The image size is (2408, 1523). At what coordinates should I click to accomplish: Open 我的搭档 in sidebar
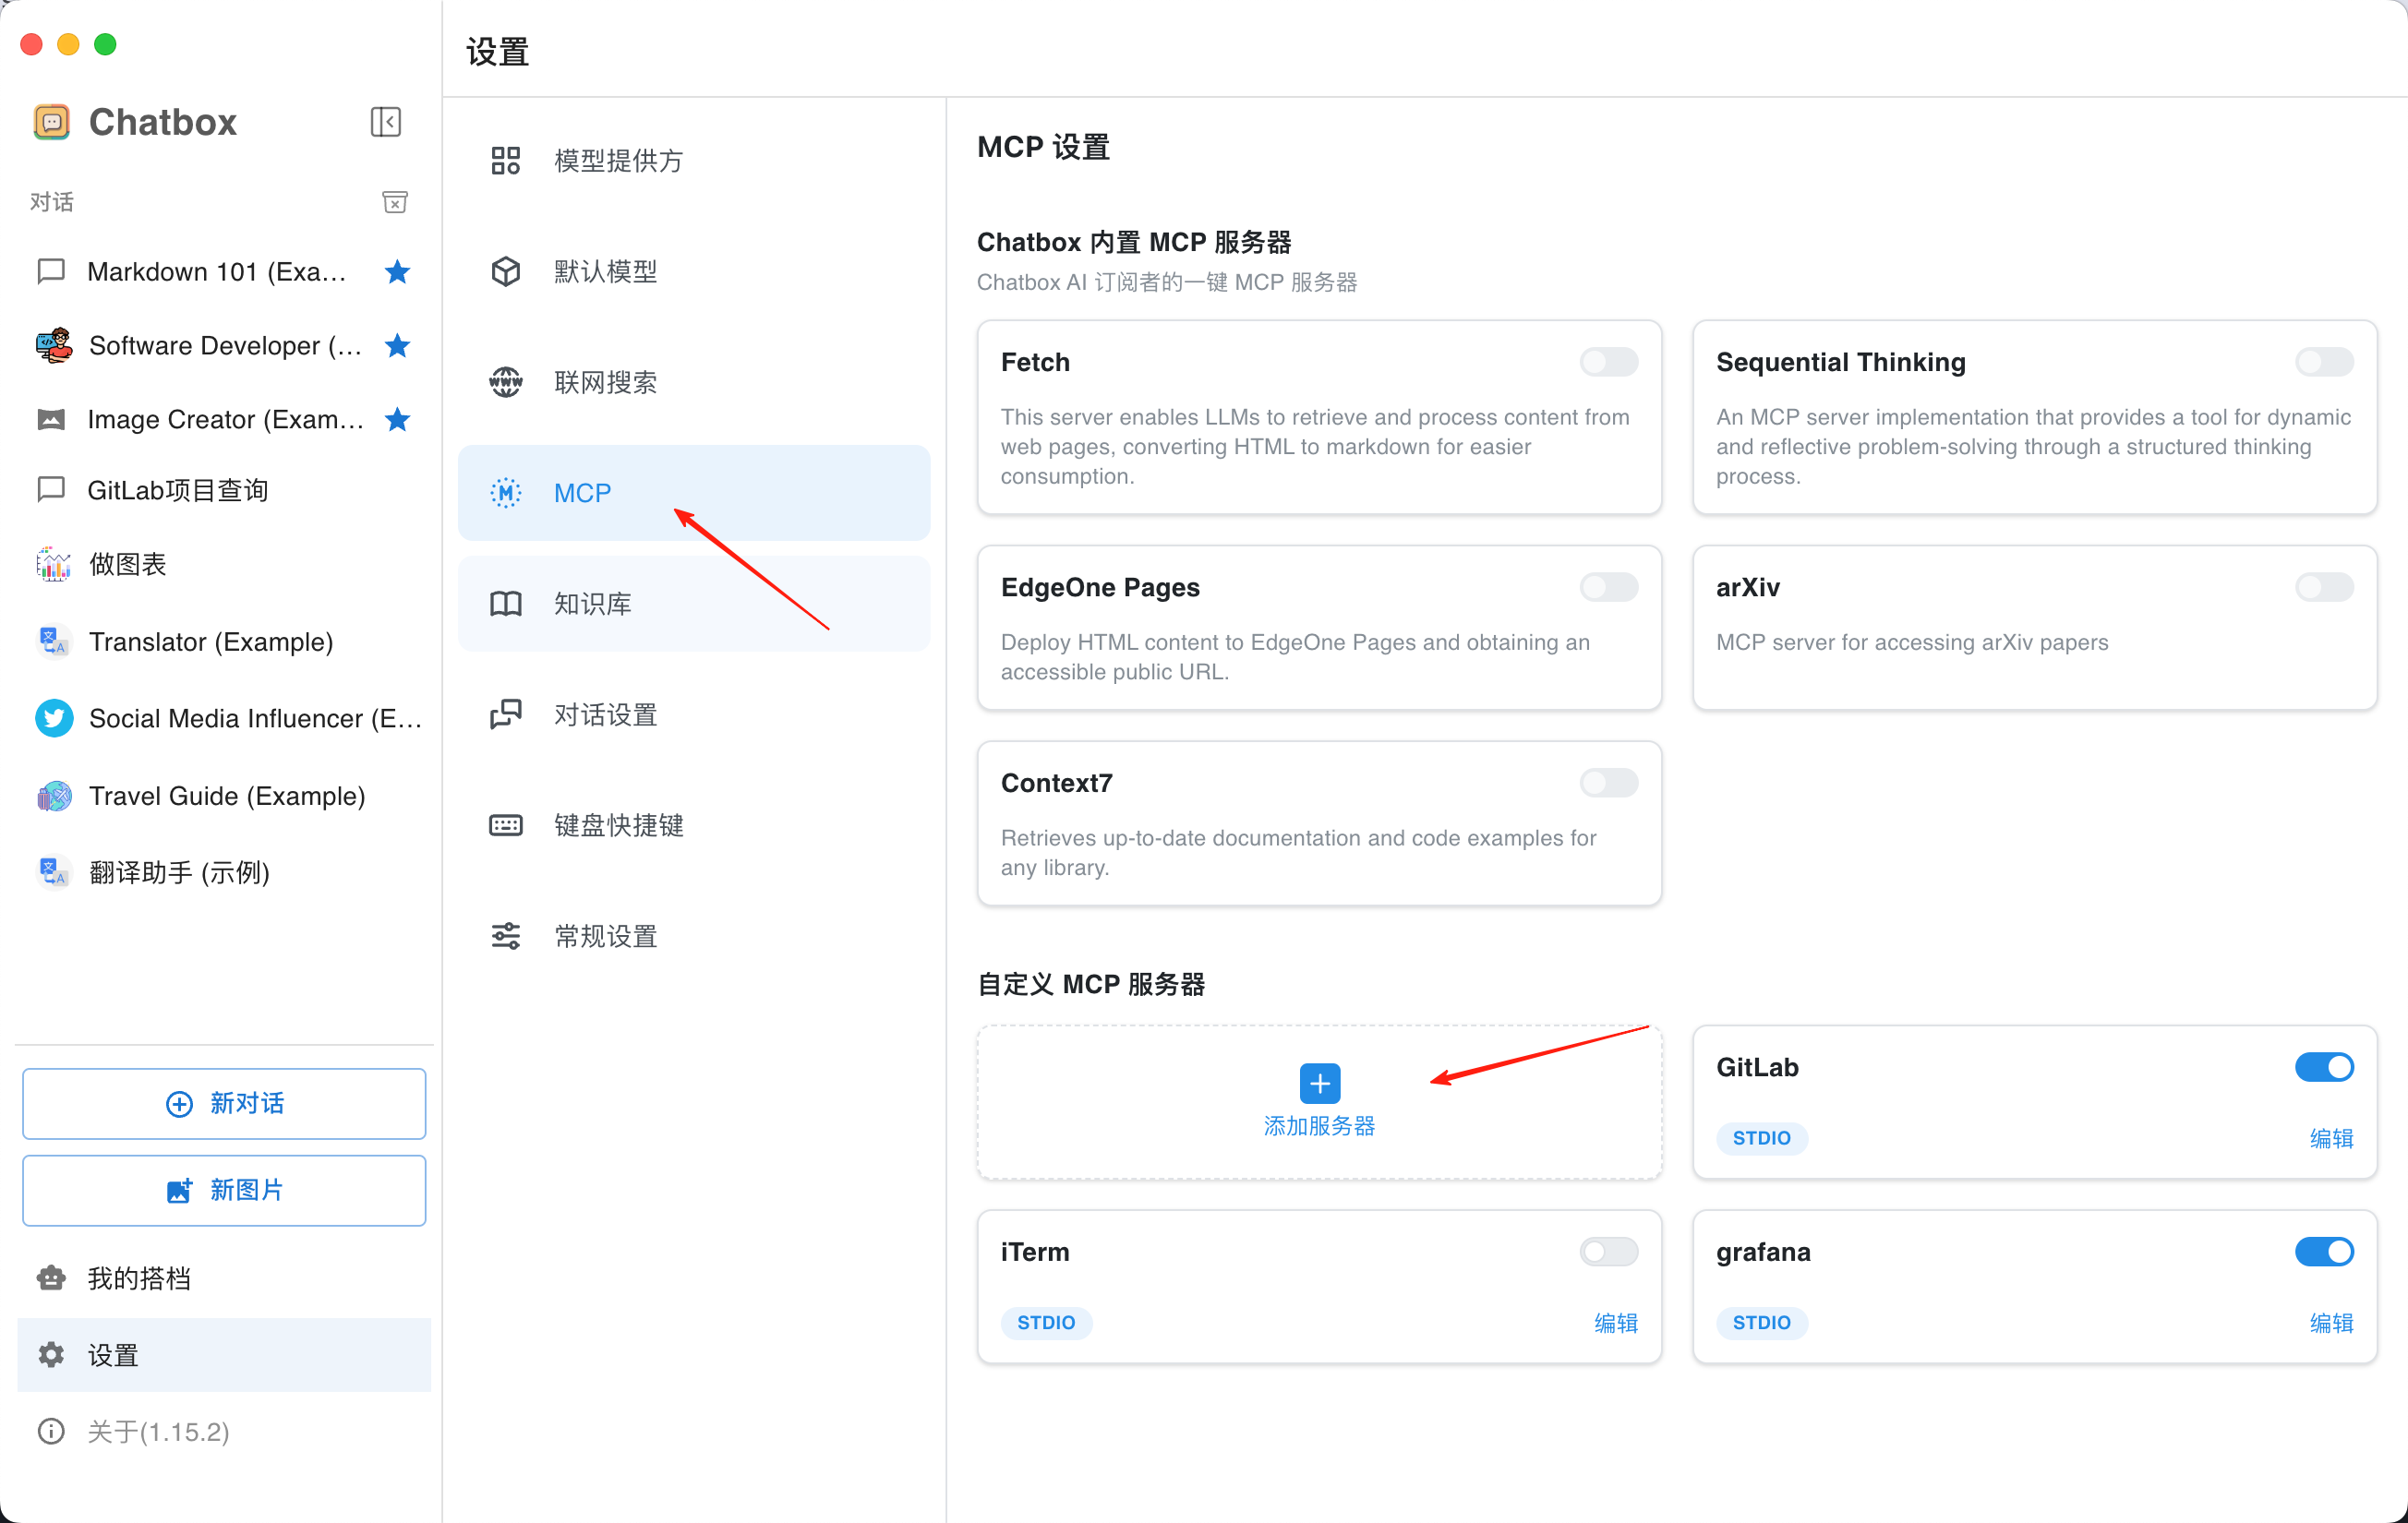tap(224, 1278)
